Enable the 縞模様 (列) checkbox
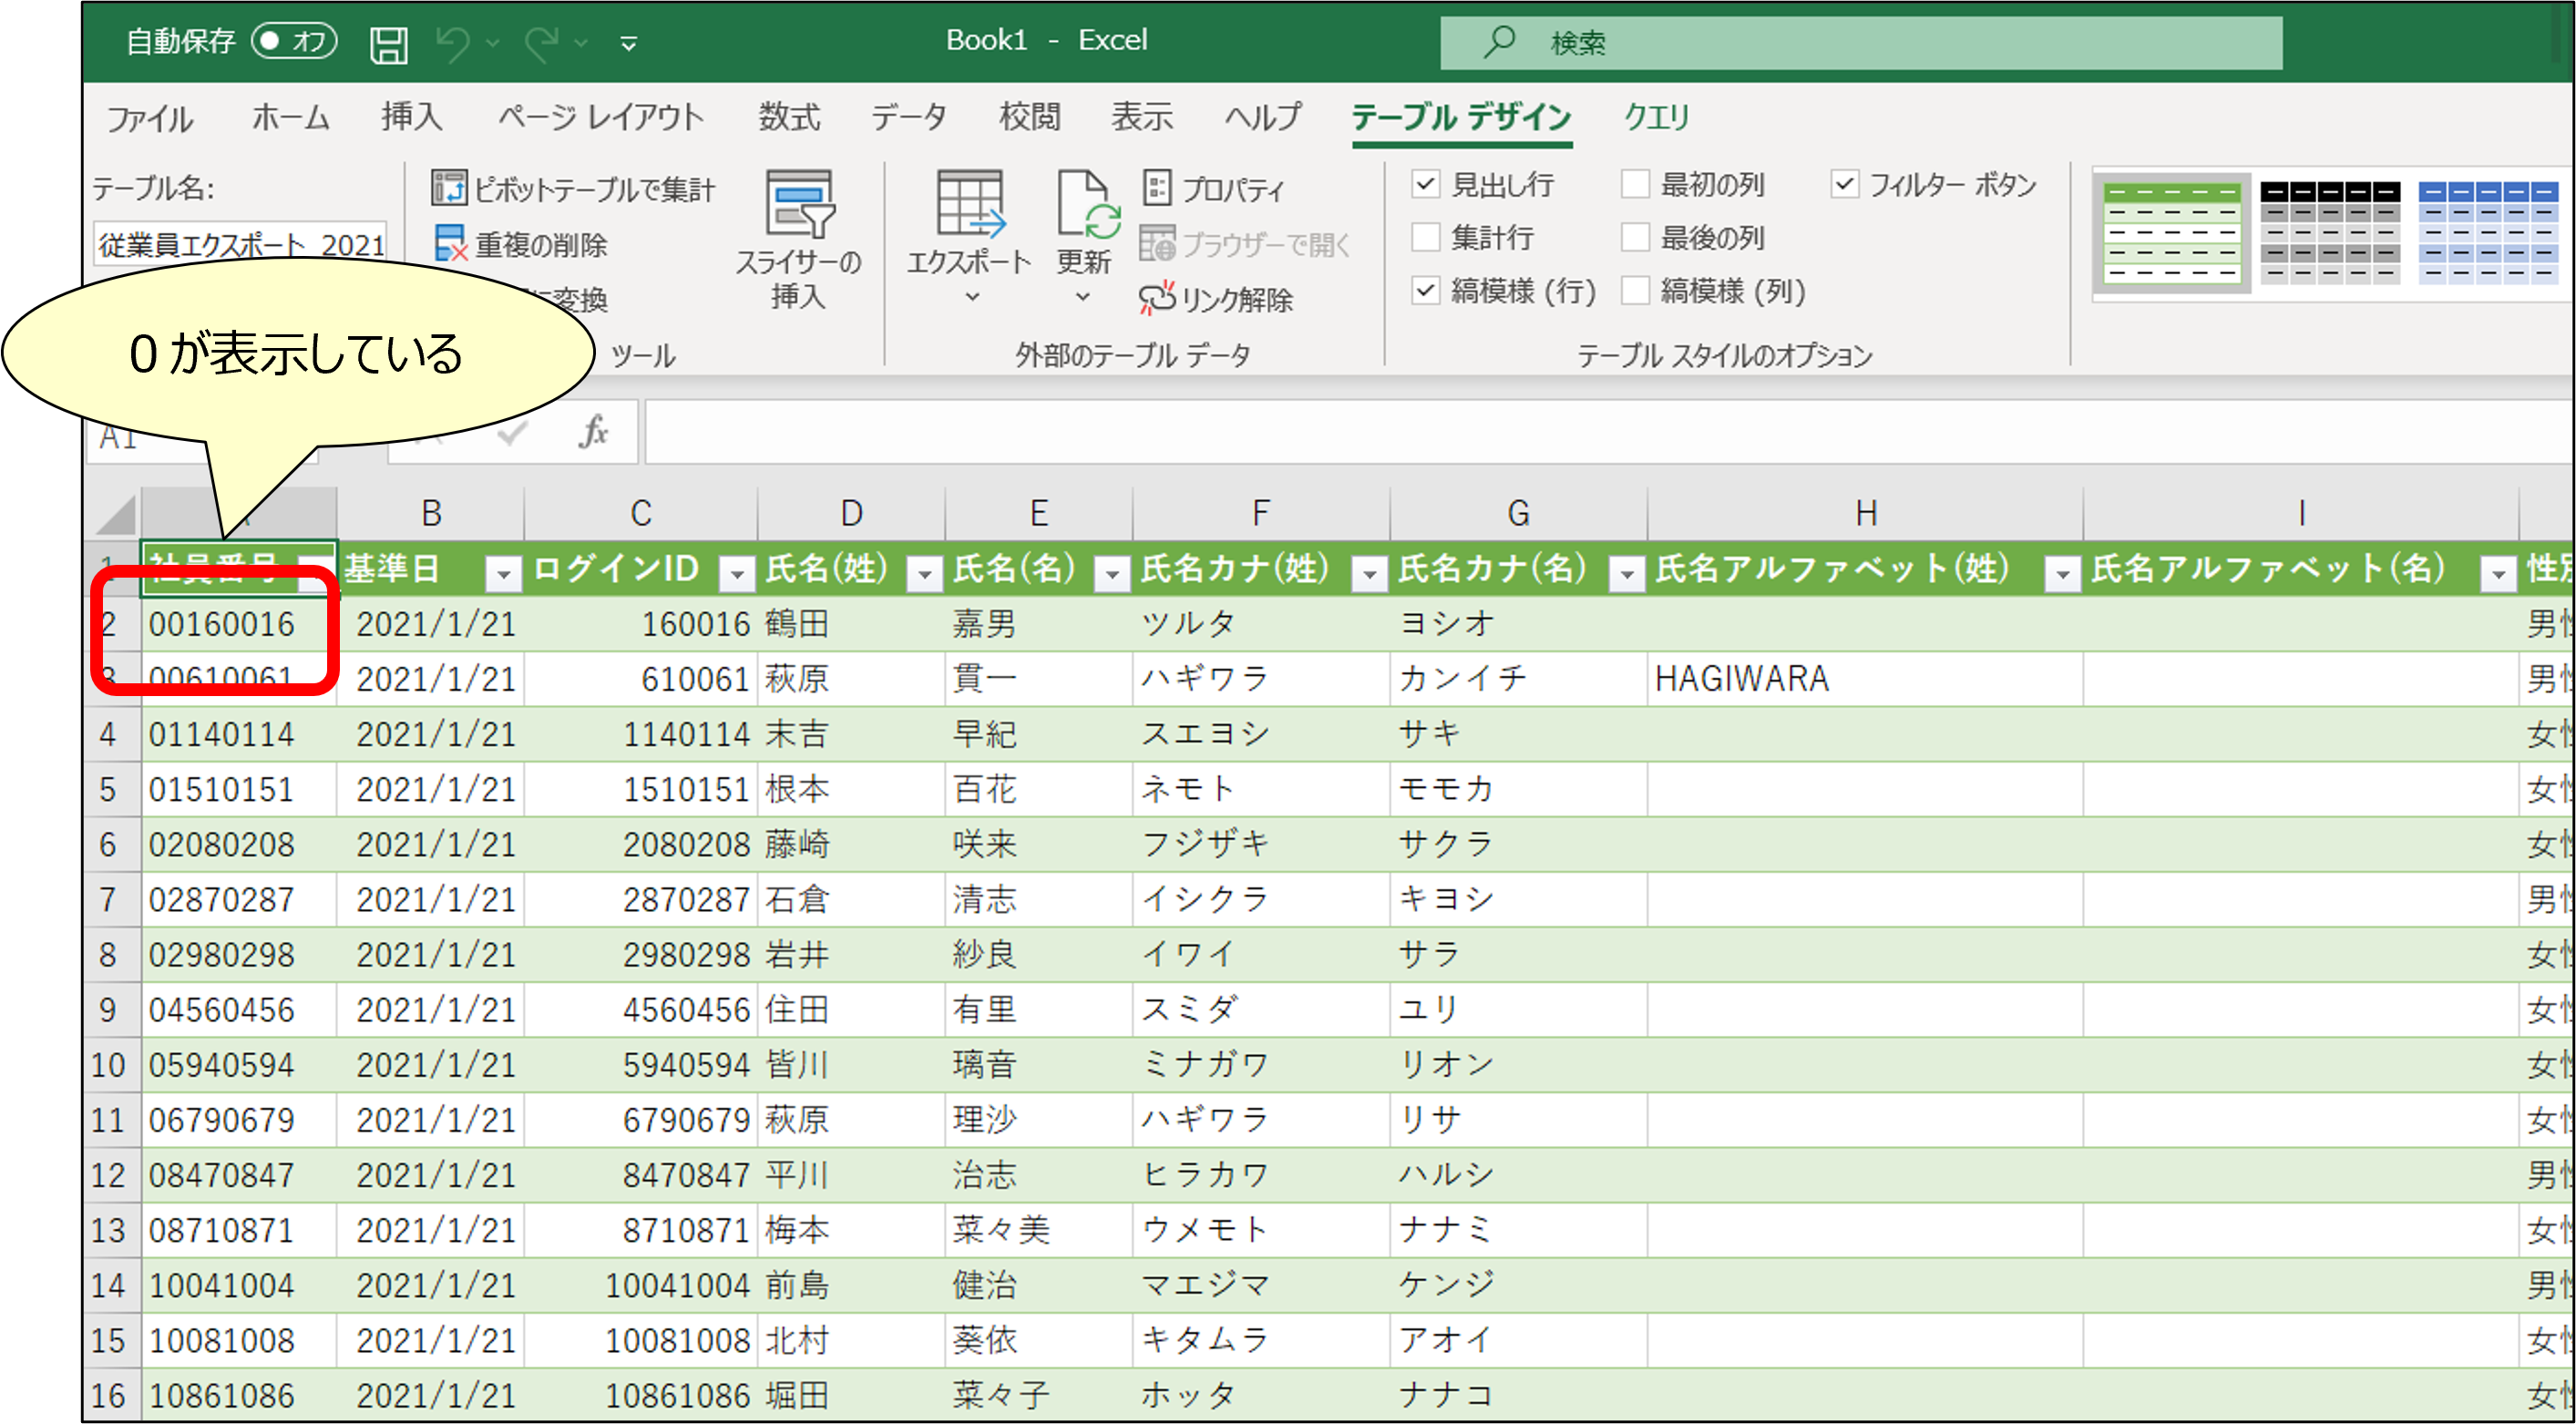Viewport: 2576px width, 1424px height. click(1636, 290)
